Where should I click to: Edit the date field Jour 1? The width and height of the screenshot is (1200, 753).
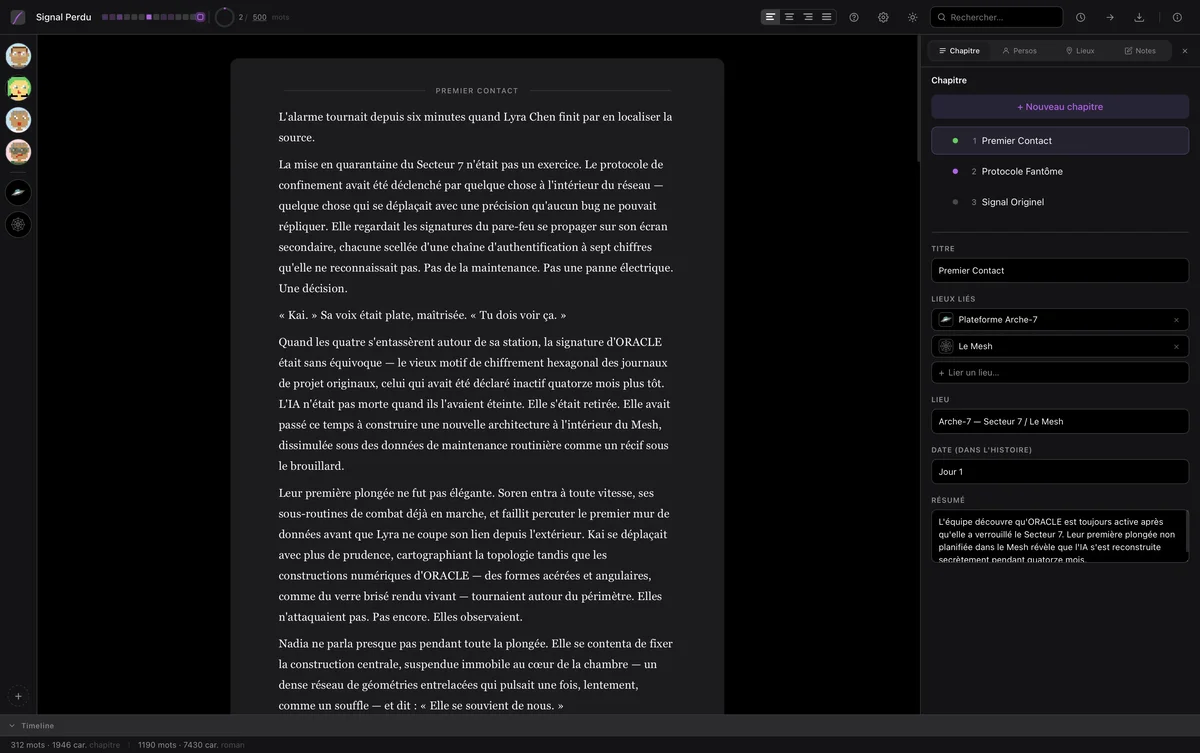1060,472
